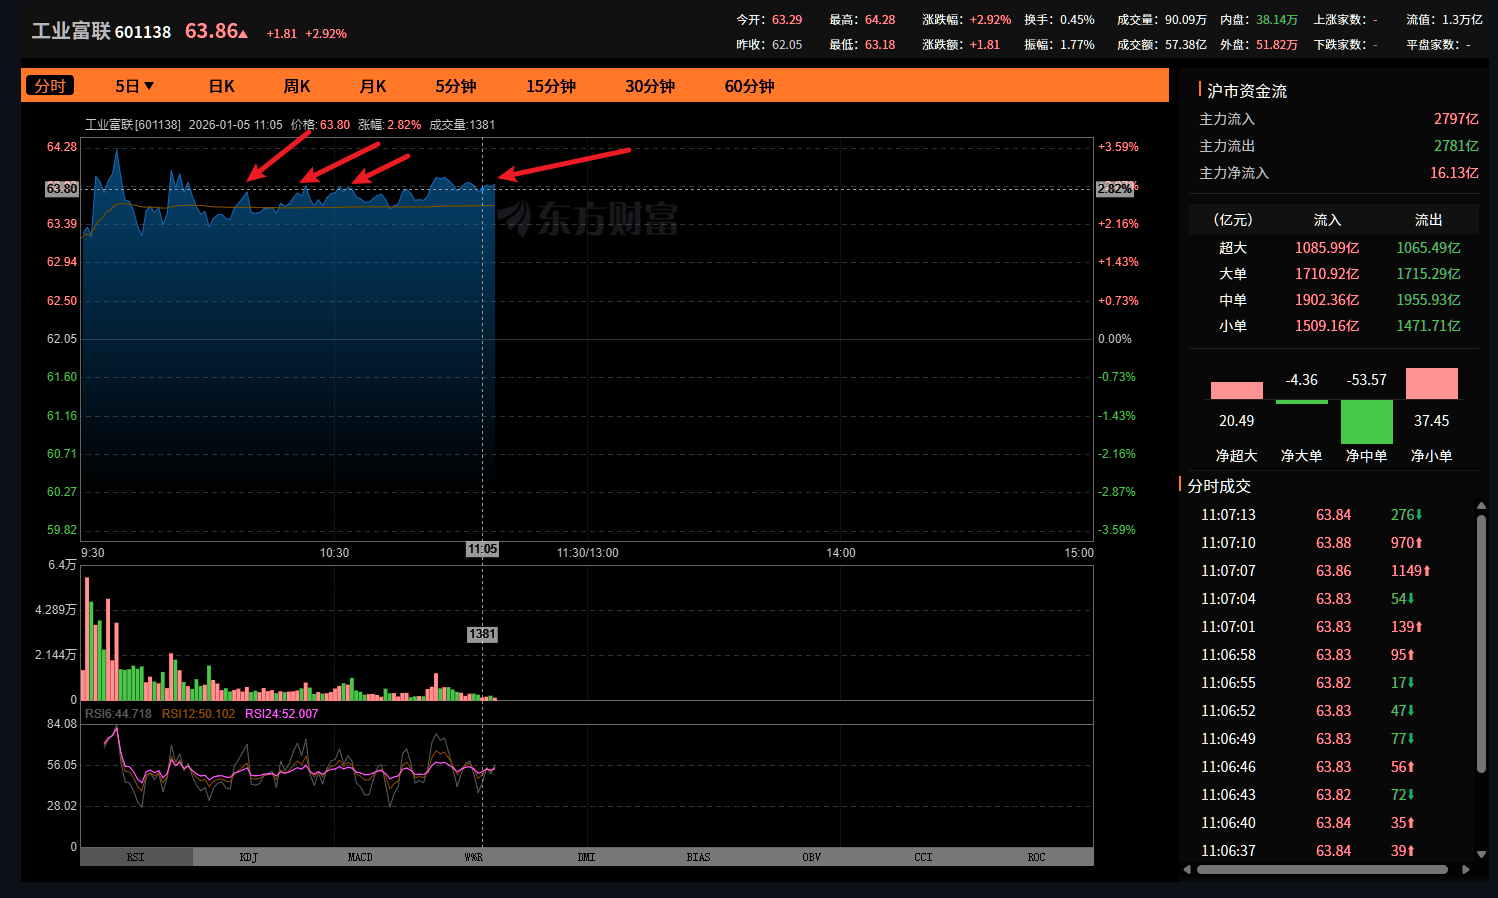
Task: Click the 换手 value 0.45%
Action: point(1077,20)
